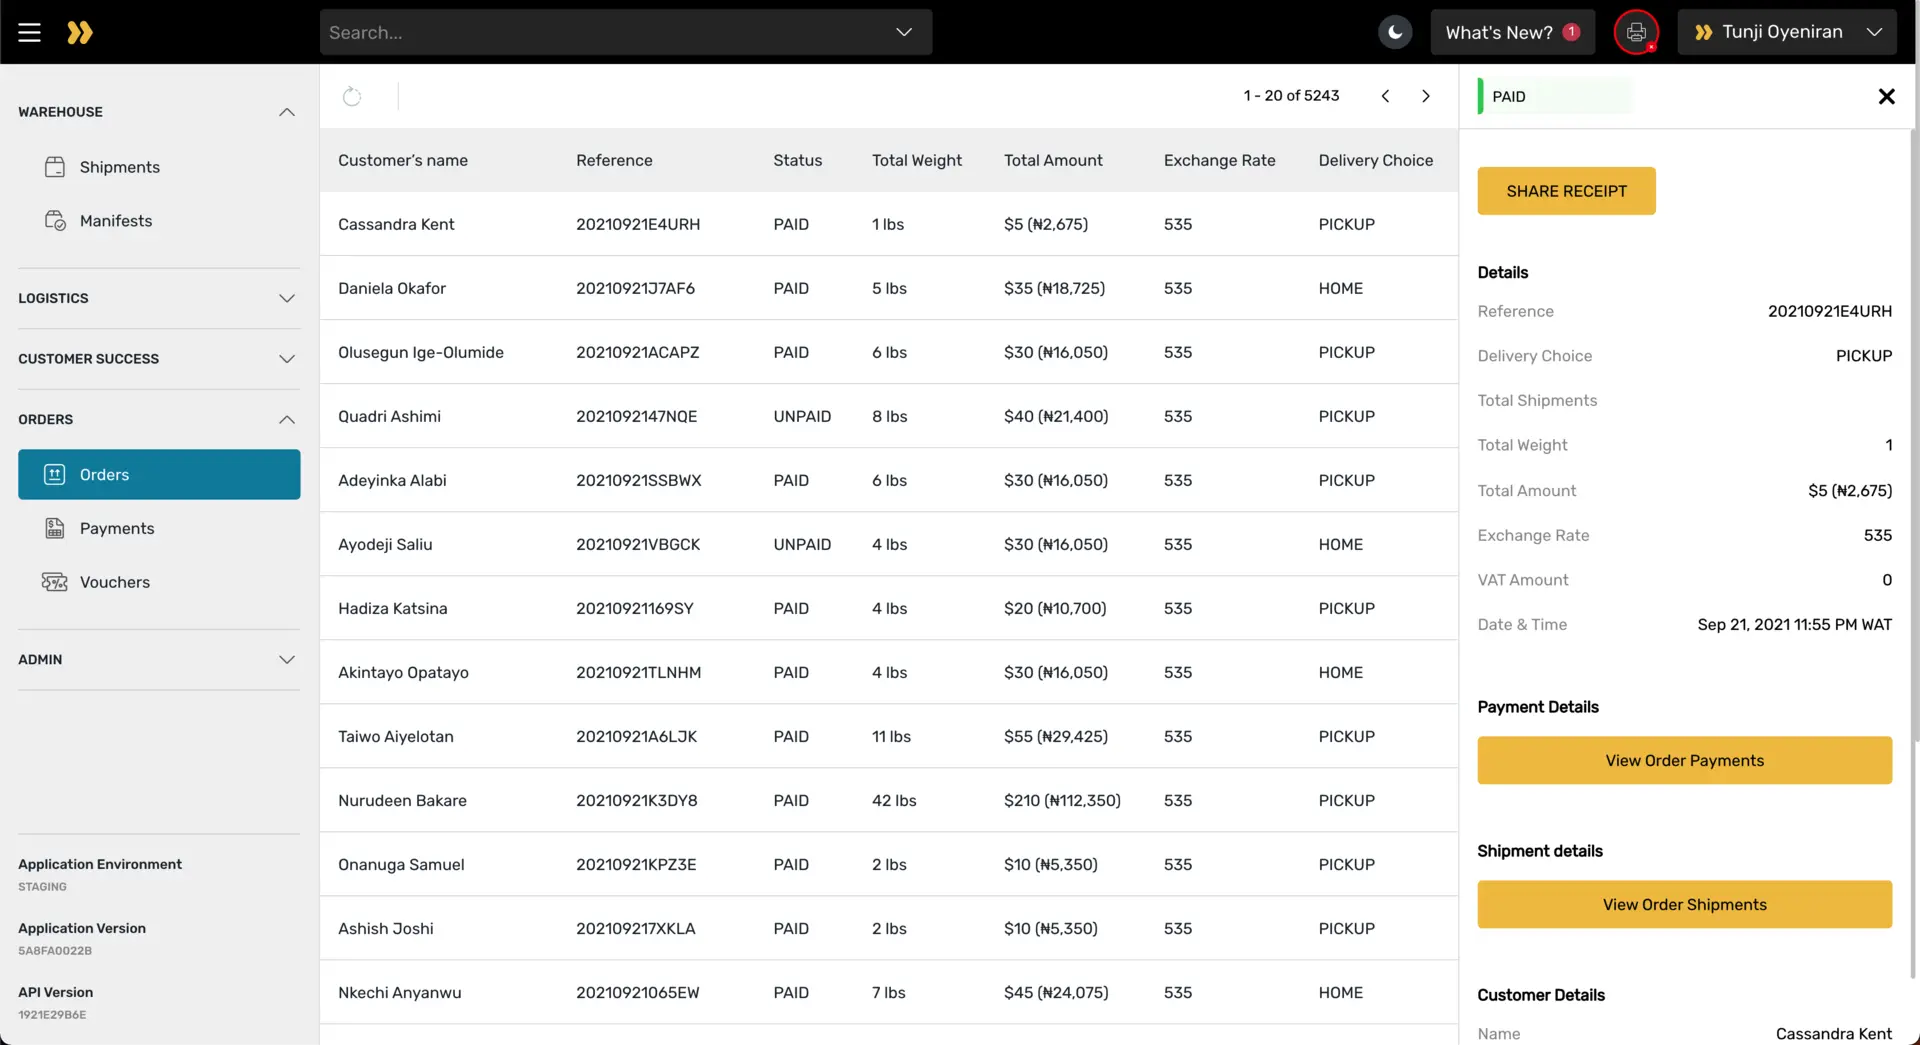Select Taiwo Aiyelotan's order row

coord(889,736)
